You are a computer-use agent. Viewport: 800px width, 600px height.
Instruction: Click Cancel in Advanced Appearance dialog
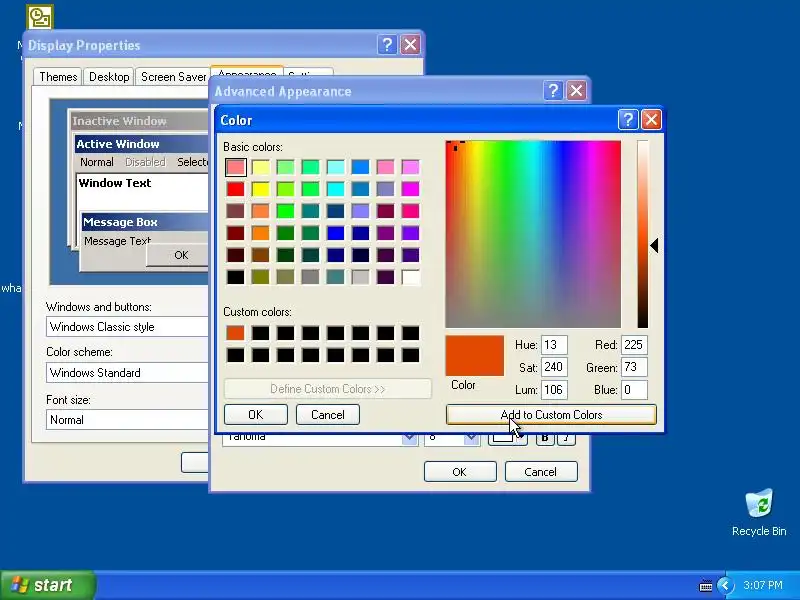click(541, 471)
